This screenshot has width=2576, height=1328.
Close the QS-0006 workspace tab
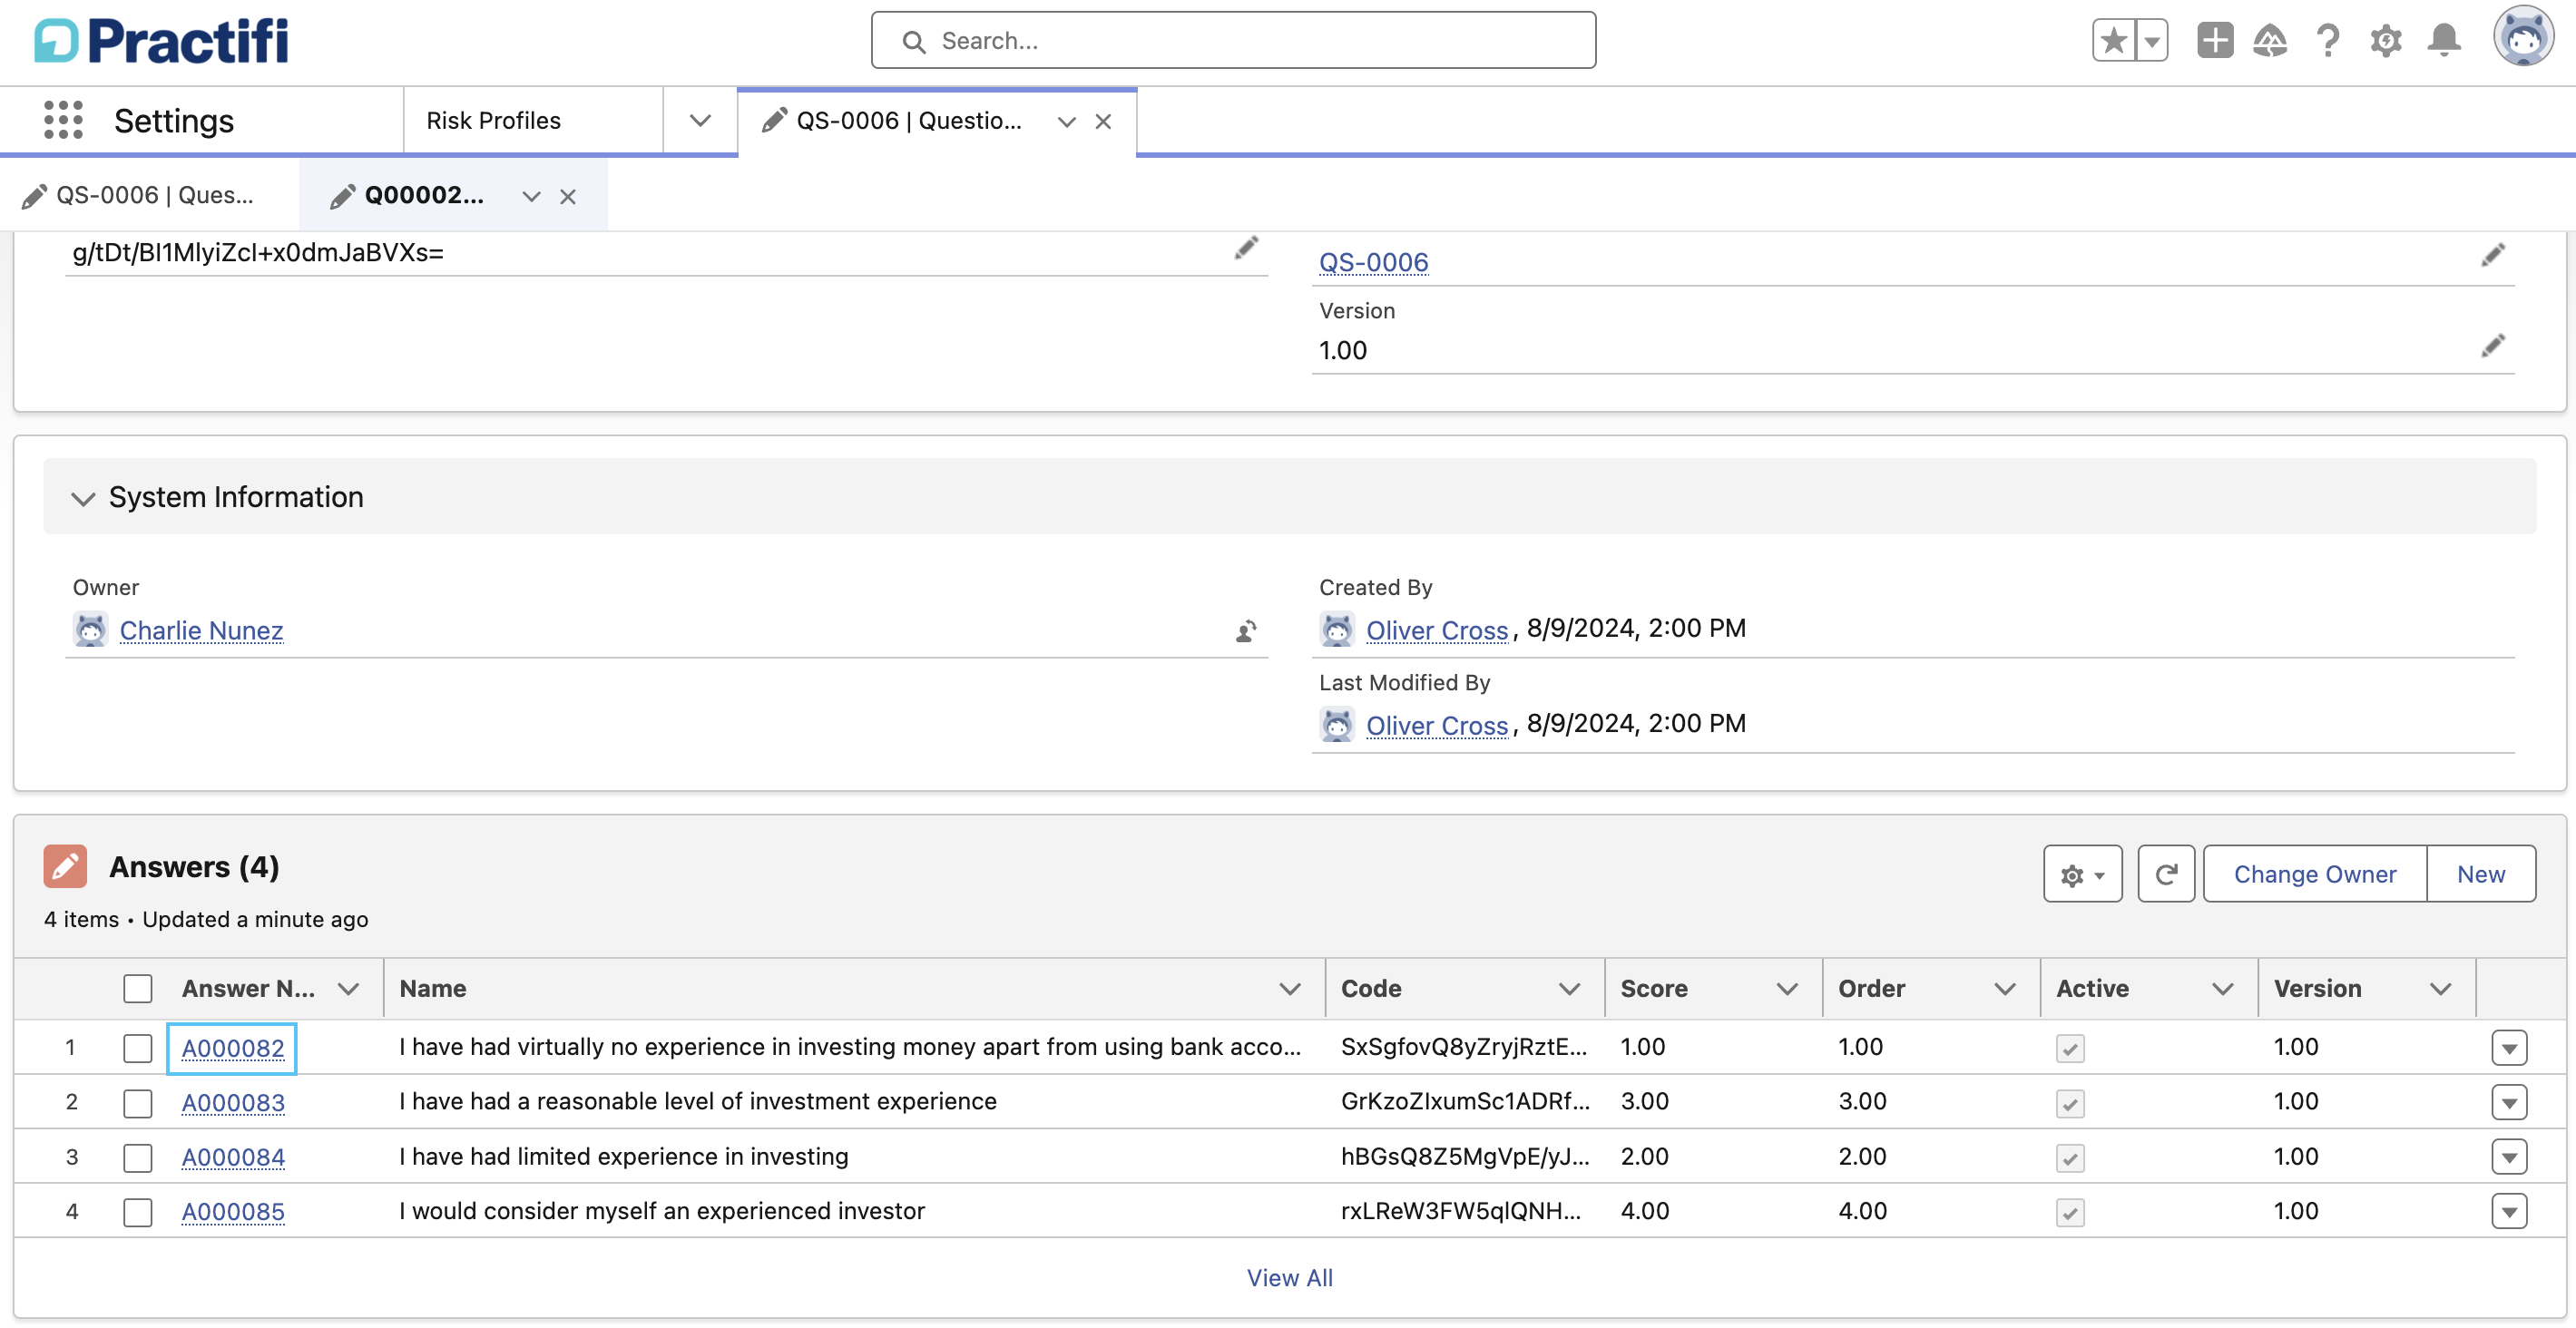[1103, 121]
